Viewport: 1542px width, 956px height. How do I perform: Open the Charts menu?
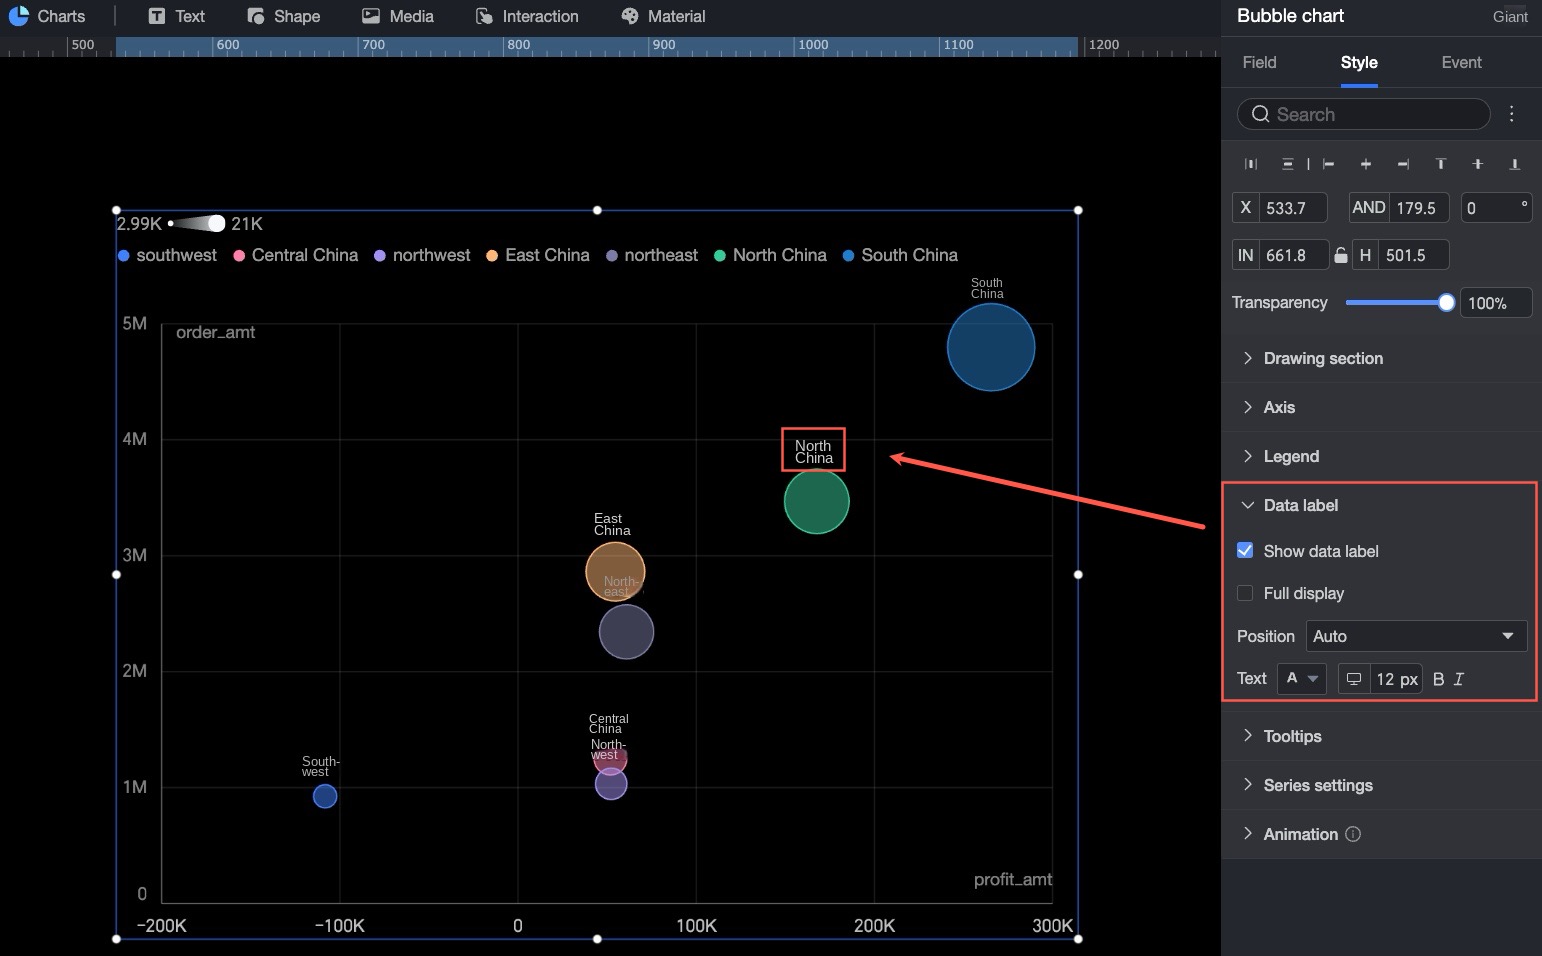(x=47, y=16)
